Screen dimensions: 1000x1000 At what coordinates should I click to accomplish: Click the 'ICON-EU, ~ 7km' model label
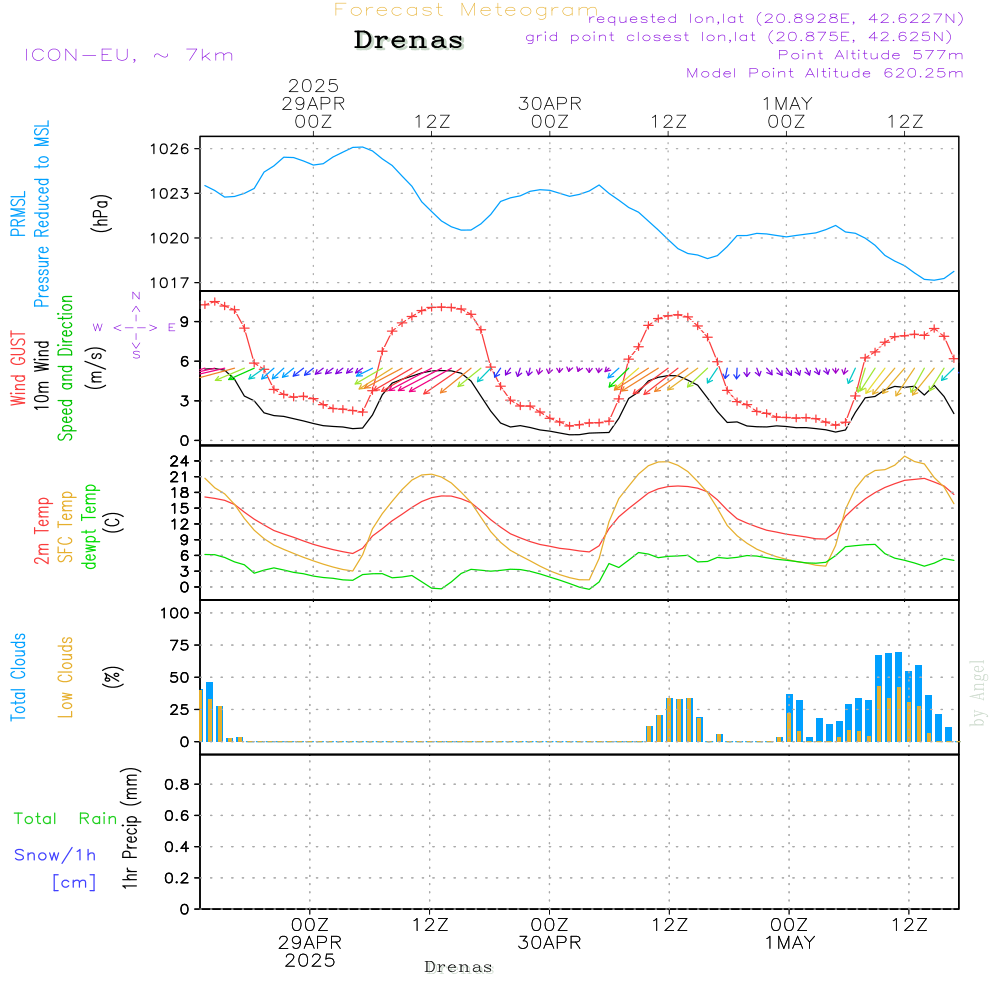pos(129,55)
